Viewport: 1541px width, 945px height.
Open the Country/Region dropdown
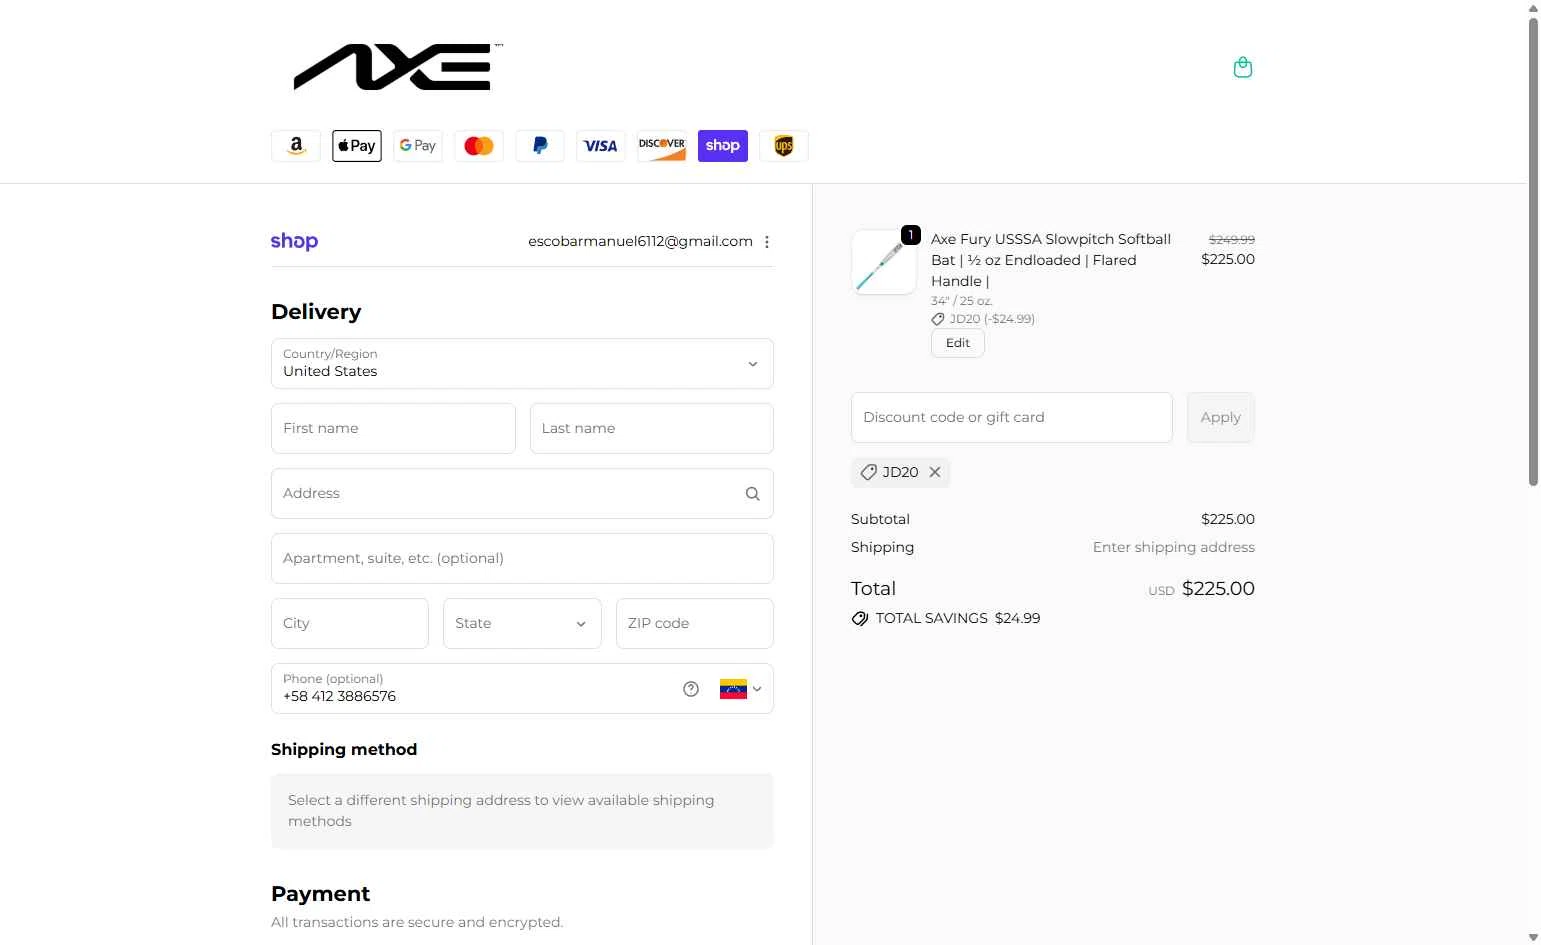coord(522,364)
